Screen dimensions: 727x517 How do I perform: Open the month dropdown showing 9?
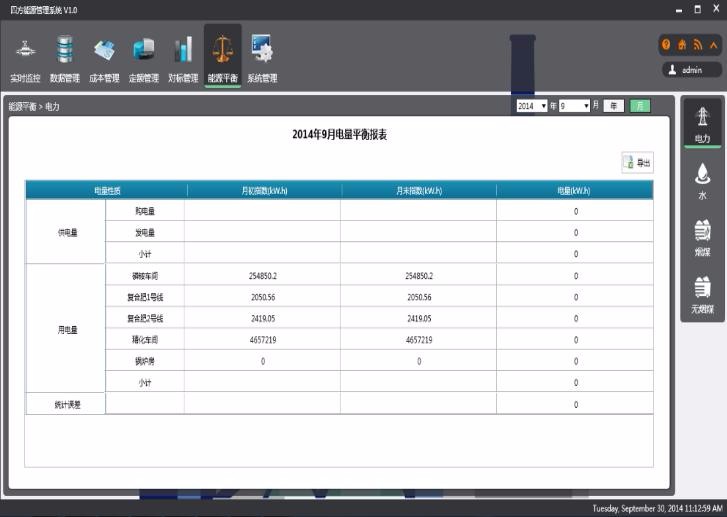coord(574,106)
